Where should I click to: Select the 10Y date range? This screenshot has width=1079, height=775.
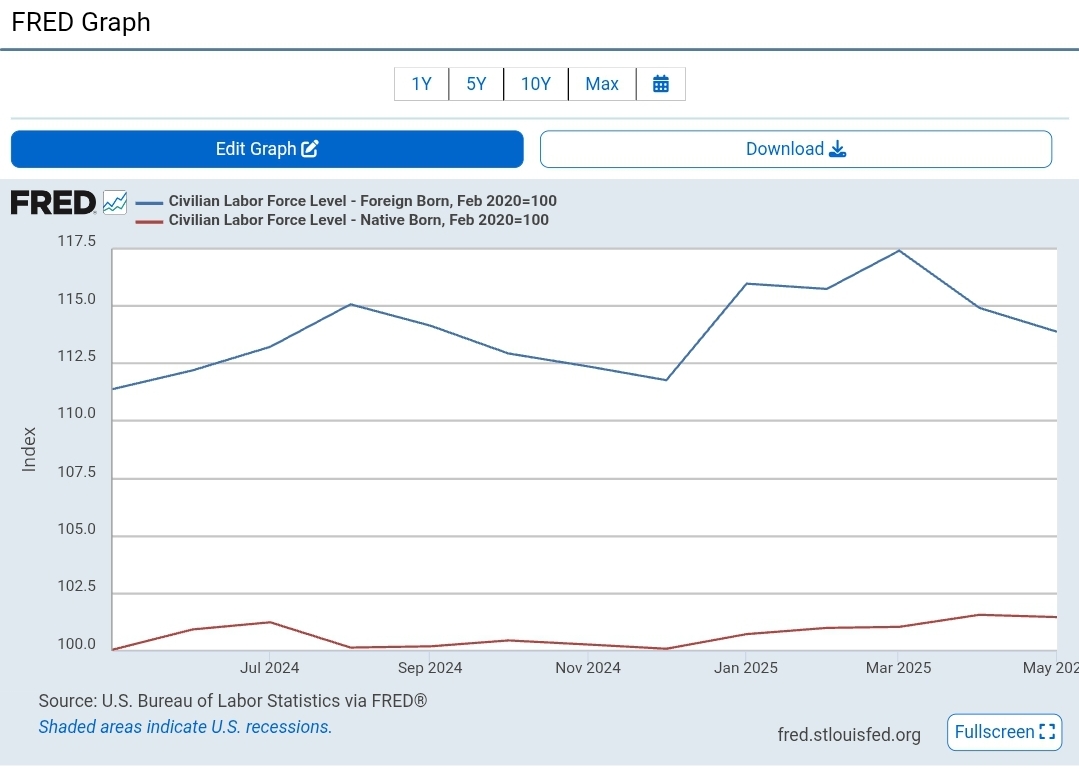click(535, 84)
